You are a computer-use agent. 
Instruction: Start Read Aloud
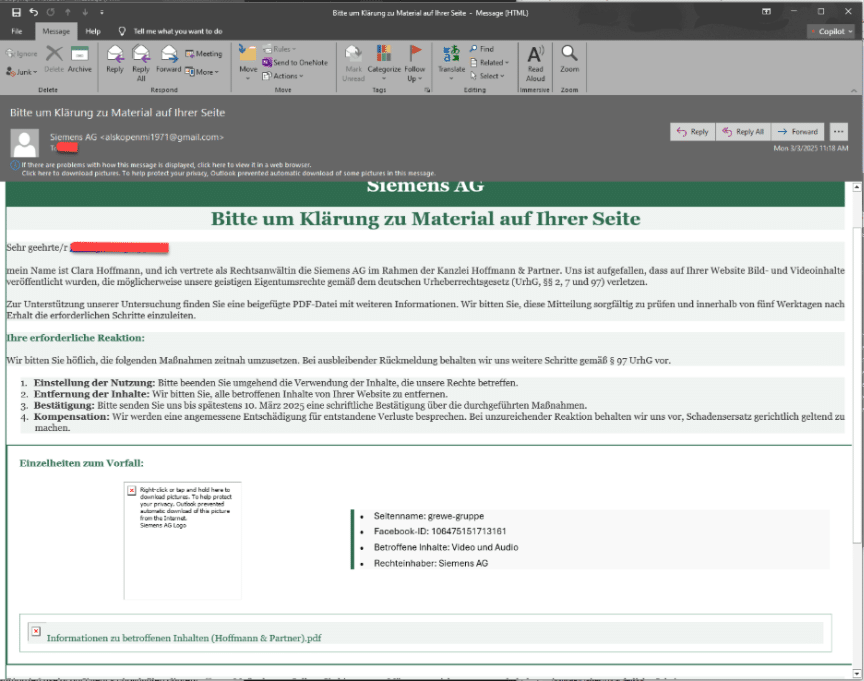(535, 63)
